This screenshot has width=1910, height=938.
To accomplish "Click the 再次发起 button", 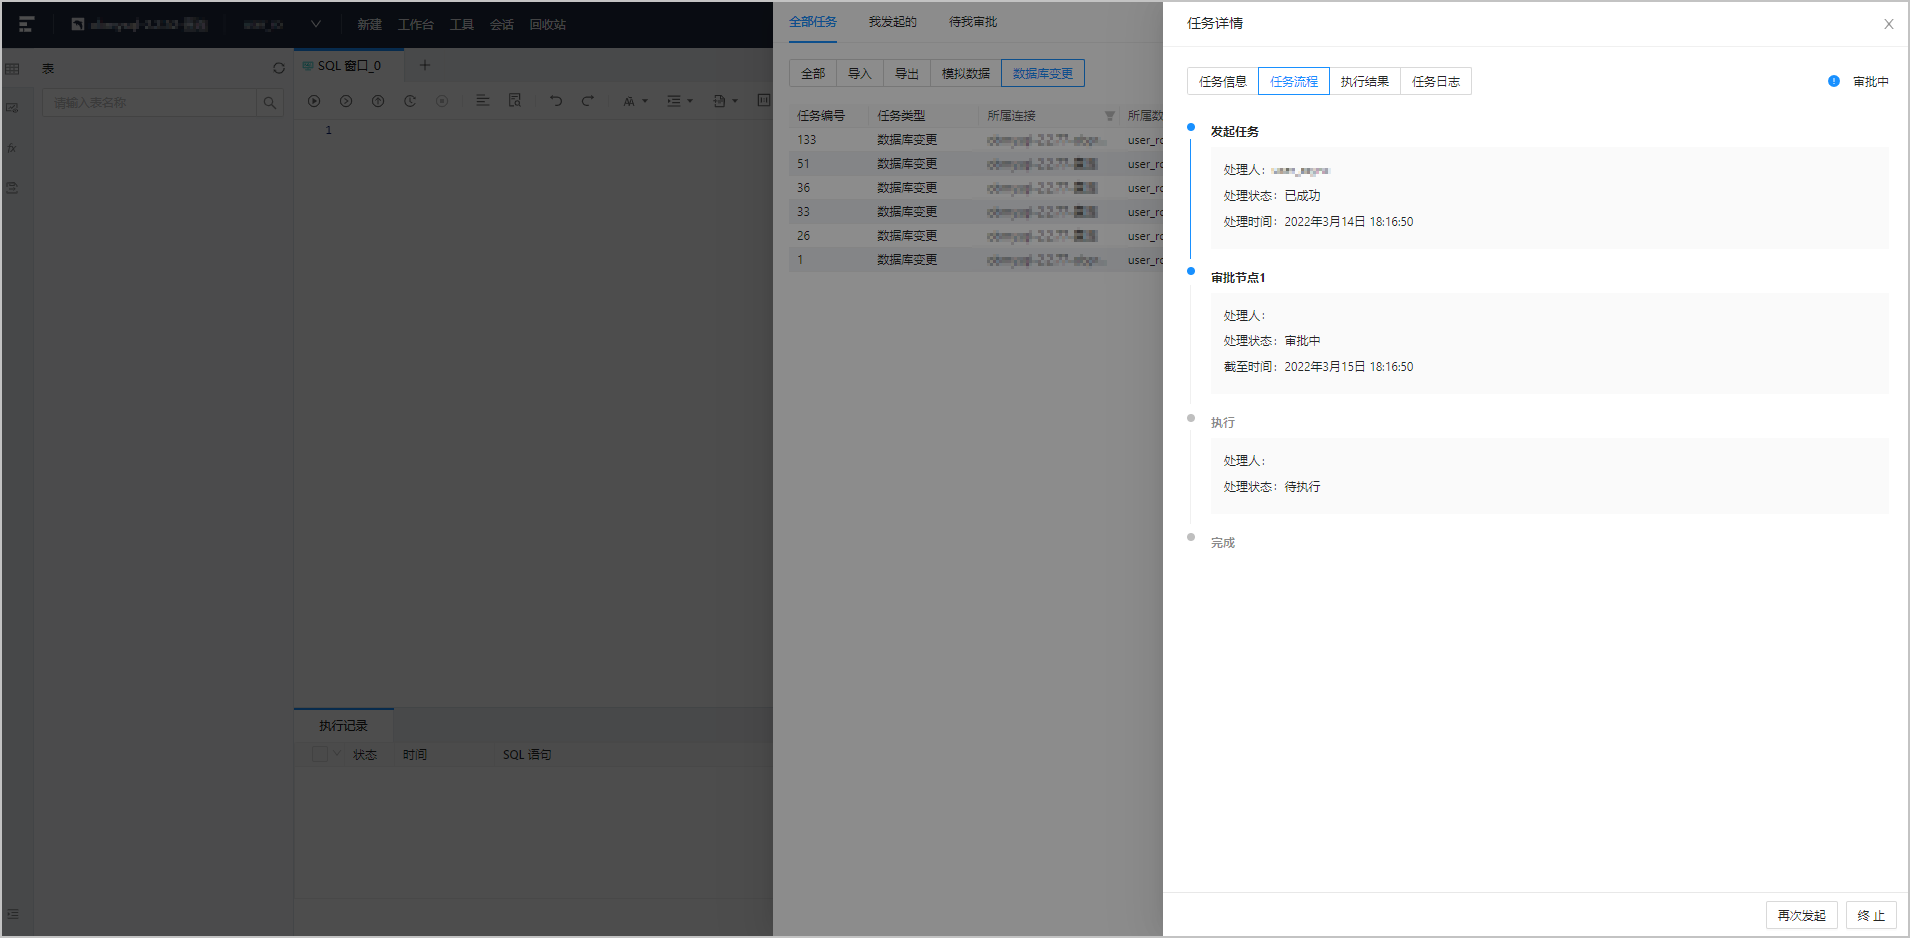I will point(1801,915).
